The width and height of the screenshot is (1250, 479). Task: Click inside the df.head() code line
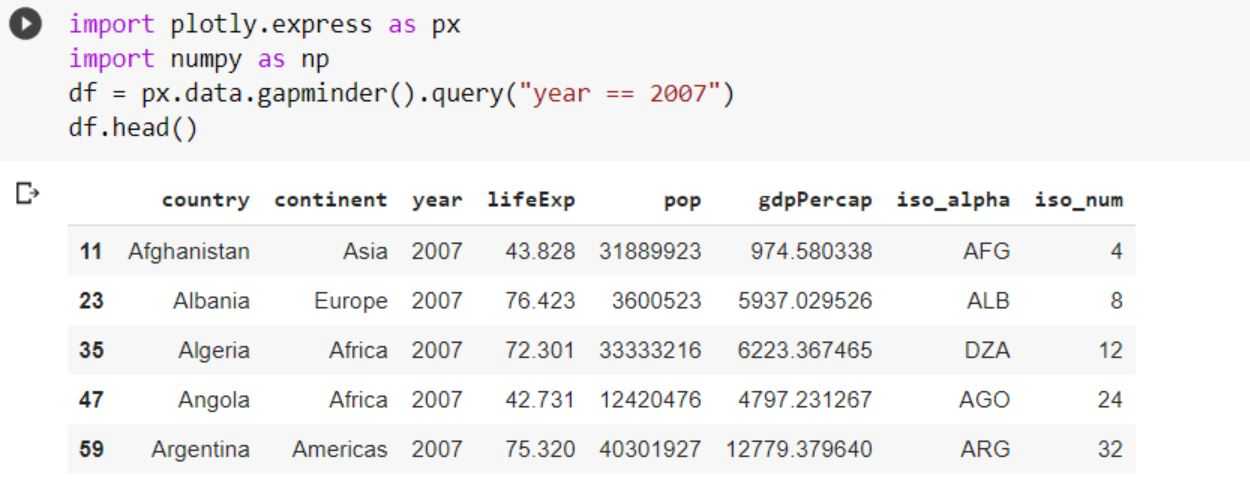click(132, 130)
